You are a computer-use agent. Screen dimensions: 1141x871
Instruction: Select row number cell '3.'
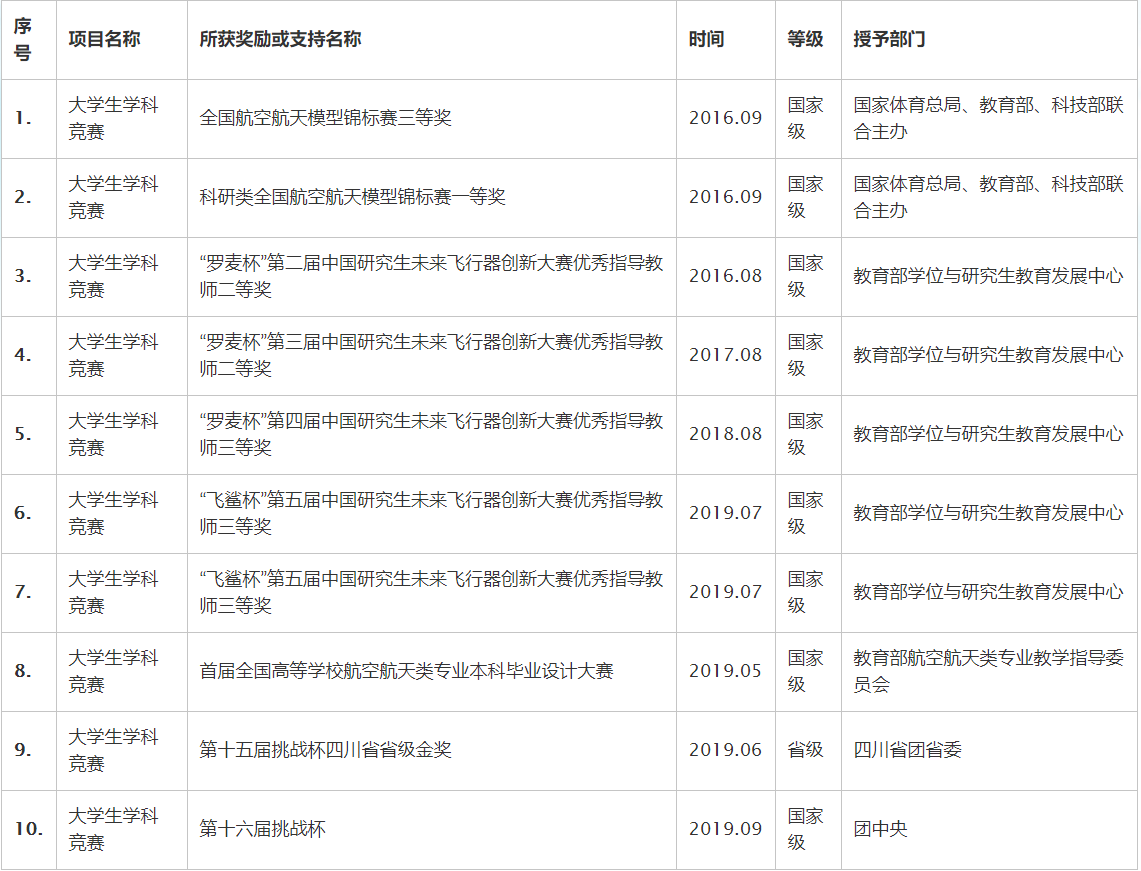[x=28, y=277]
